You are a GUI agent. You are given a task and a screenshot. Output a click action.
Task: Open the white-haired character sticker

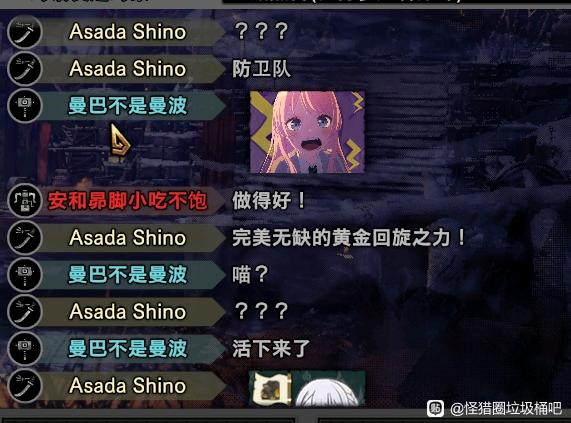328,389
